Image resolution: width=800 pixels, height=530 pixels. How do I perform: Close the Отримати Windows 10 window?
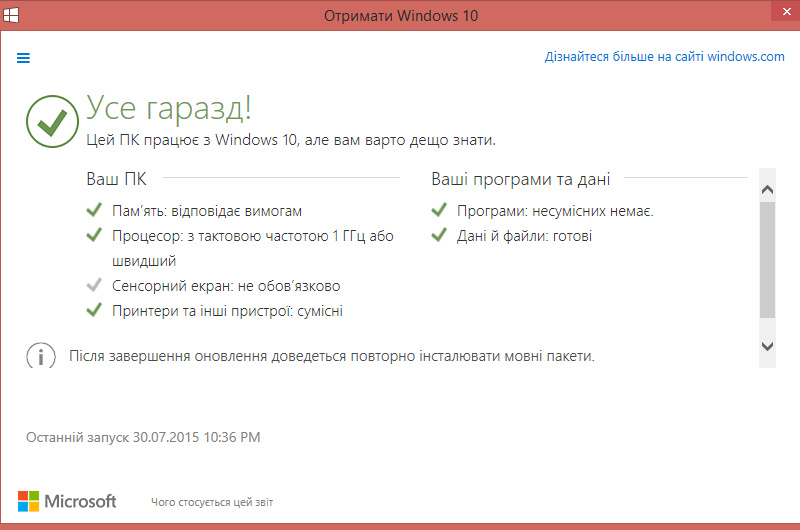pyautogui.click(x=786, y=11)
